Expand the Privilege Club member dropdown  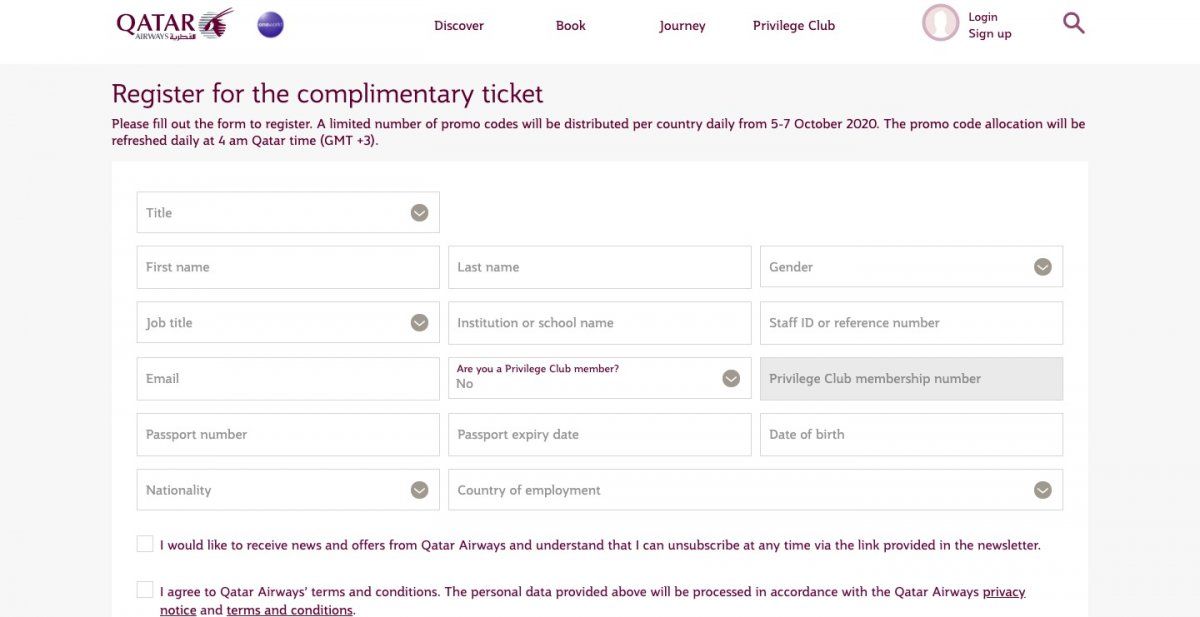click(x=731, y=378)
